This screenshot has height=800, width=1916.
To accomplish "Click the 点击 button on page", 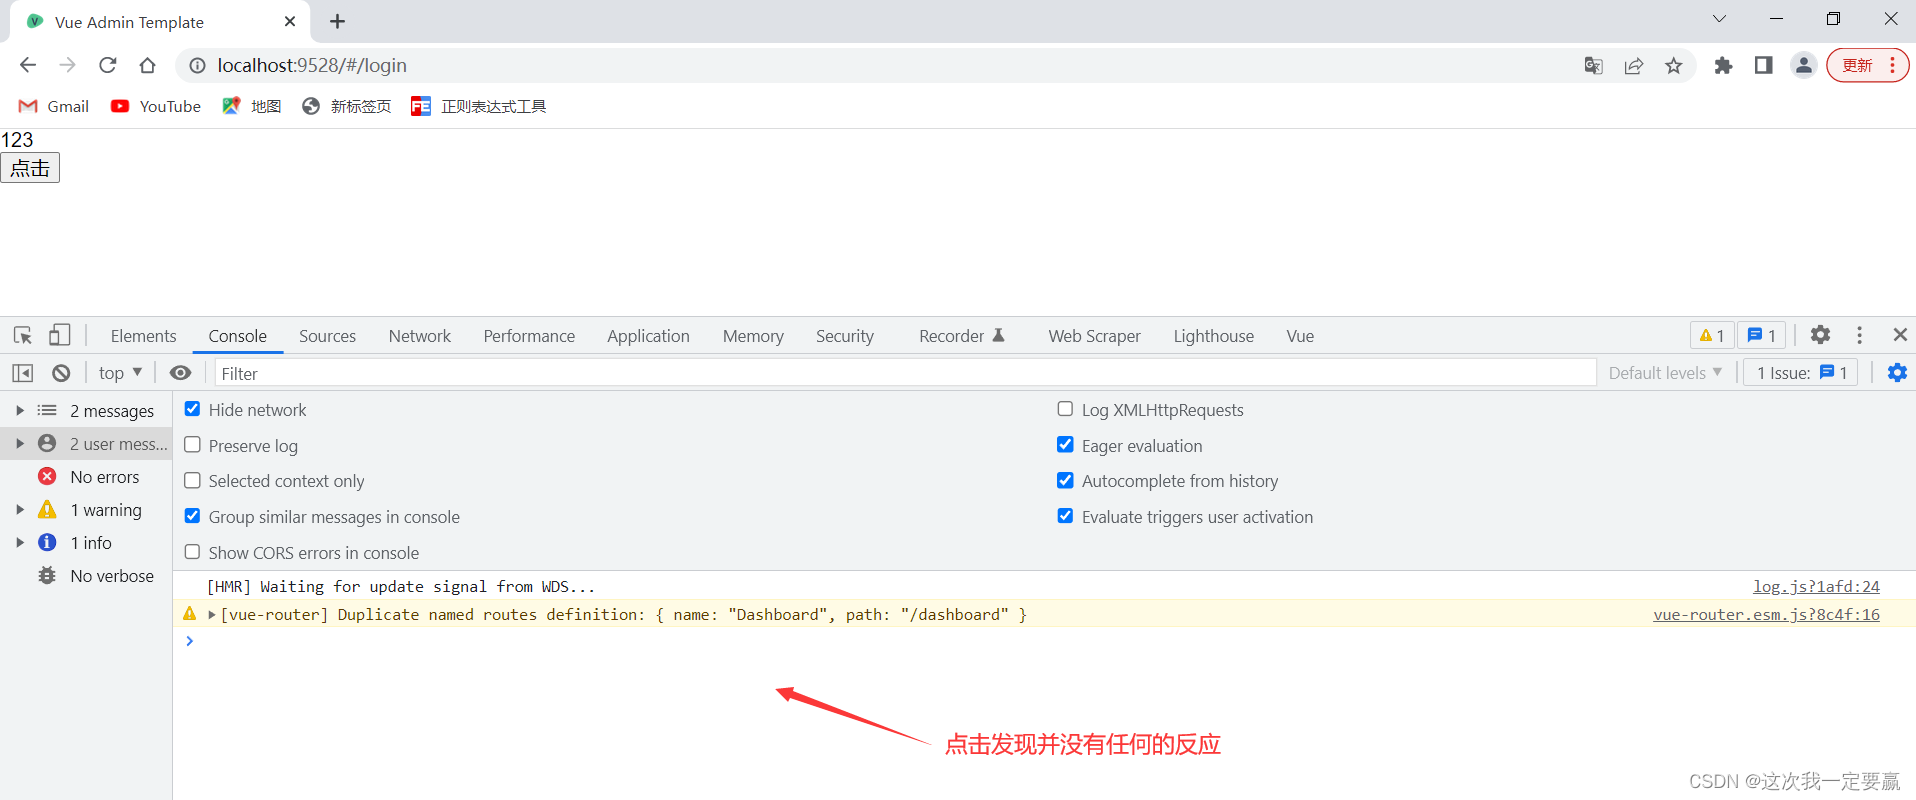I will click(30, 168).
